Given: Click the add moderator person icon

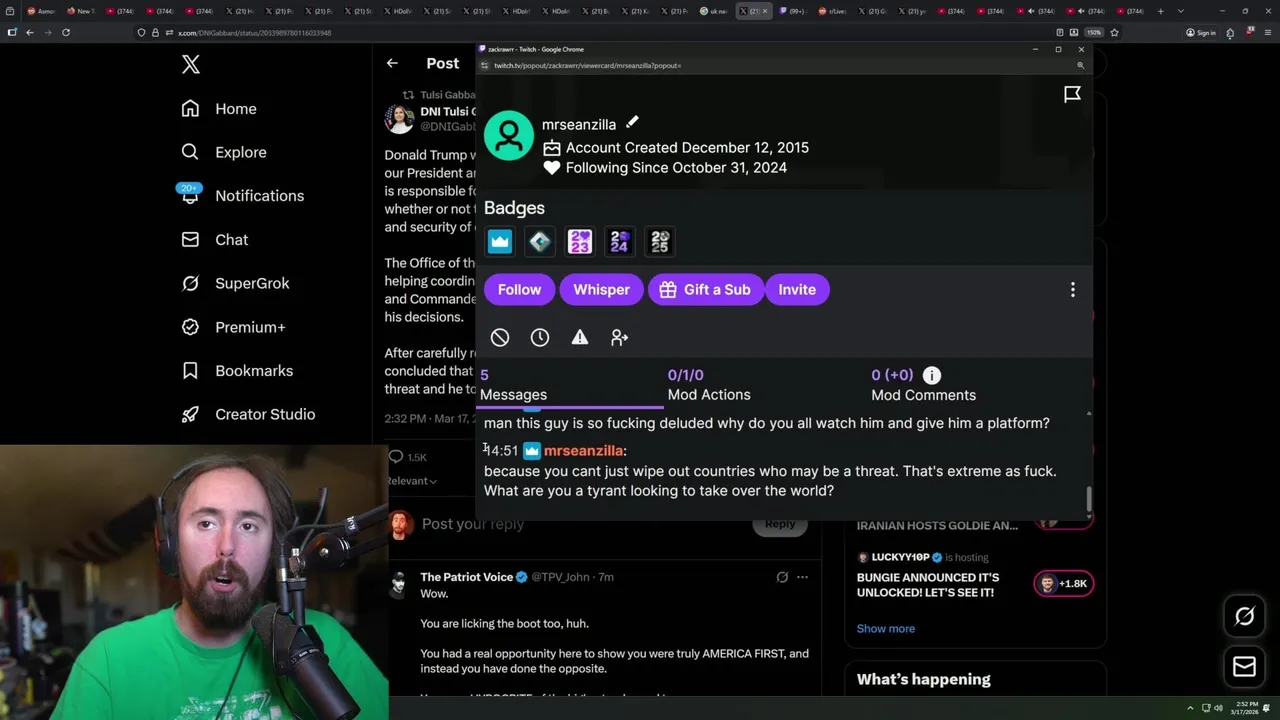Looking at the screenshot, I should (x=620, y=338).
